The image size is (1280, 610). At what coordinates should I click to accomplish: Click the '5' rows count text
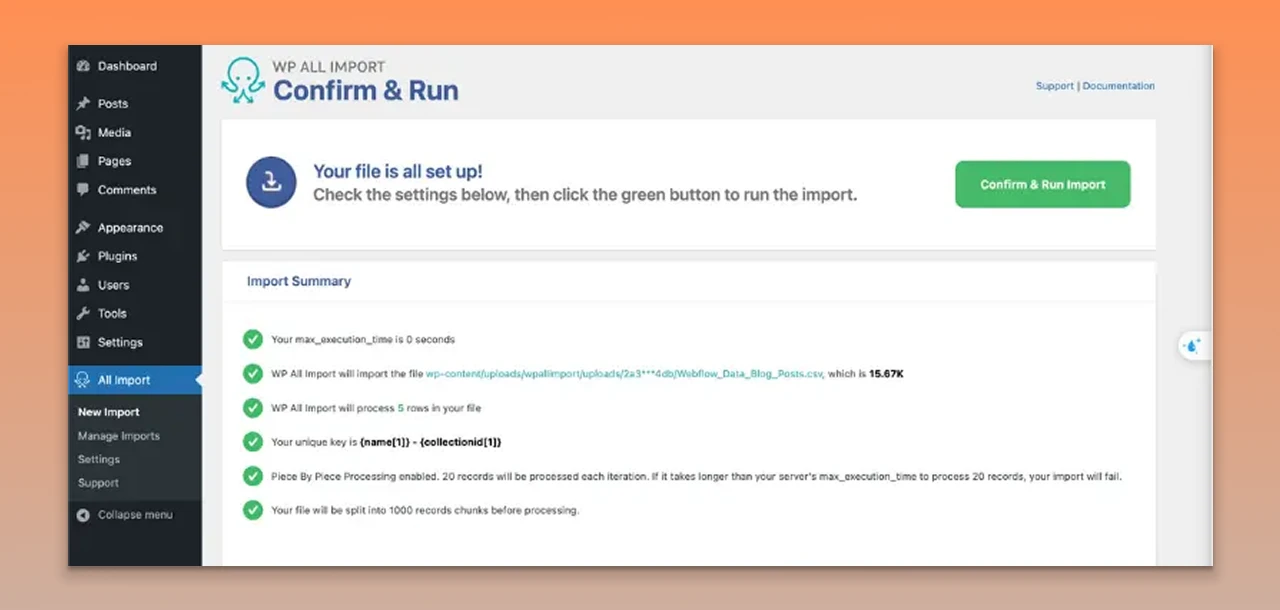[x=400, y=408]
